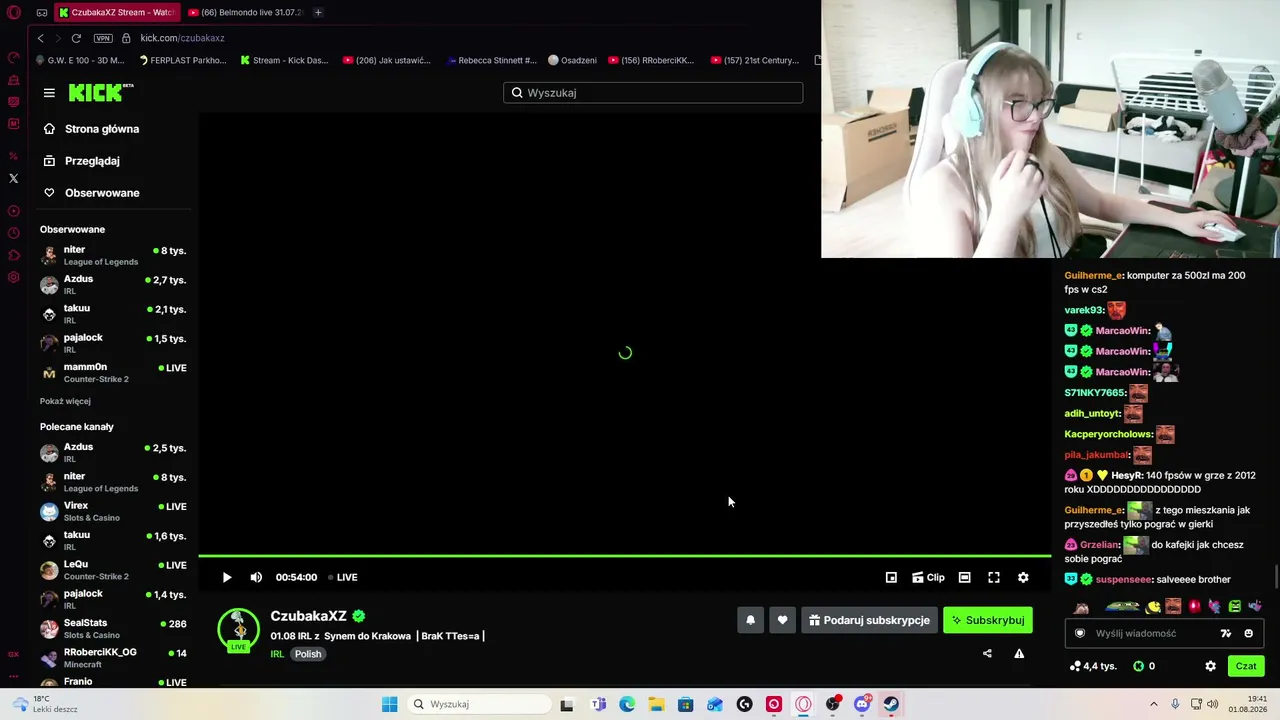Open video player settings gear

point(1023,577)
